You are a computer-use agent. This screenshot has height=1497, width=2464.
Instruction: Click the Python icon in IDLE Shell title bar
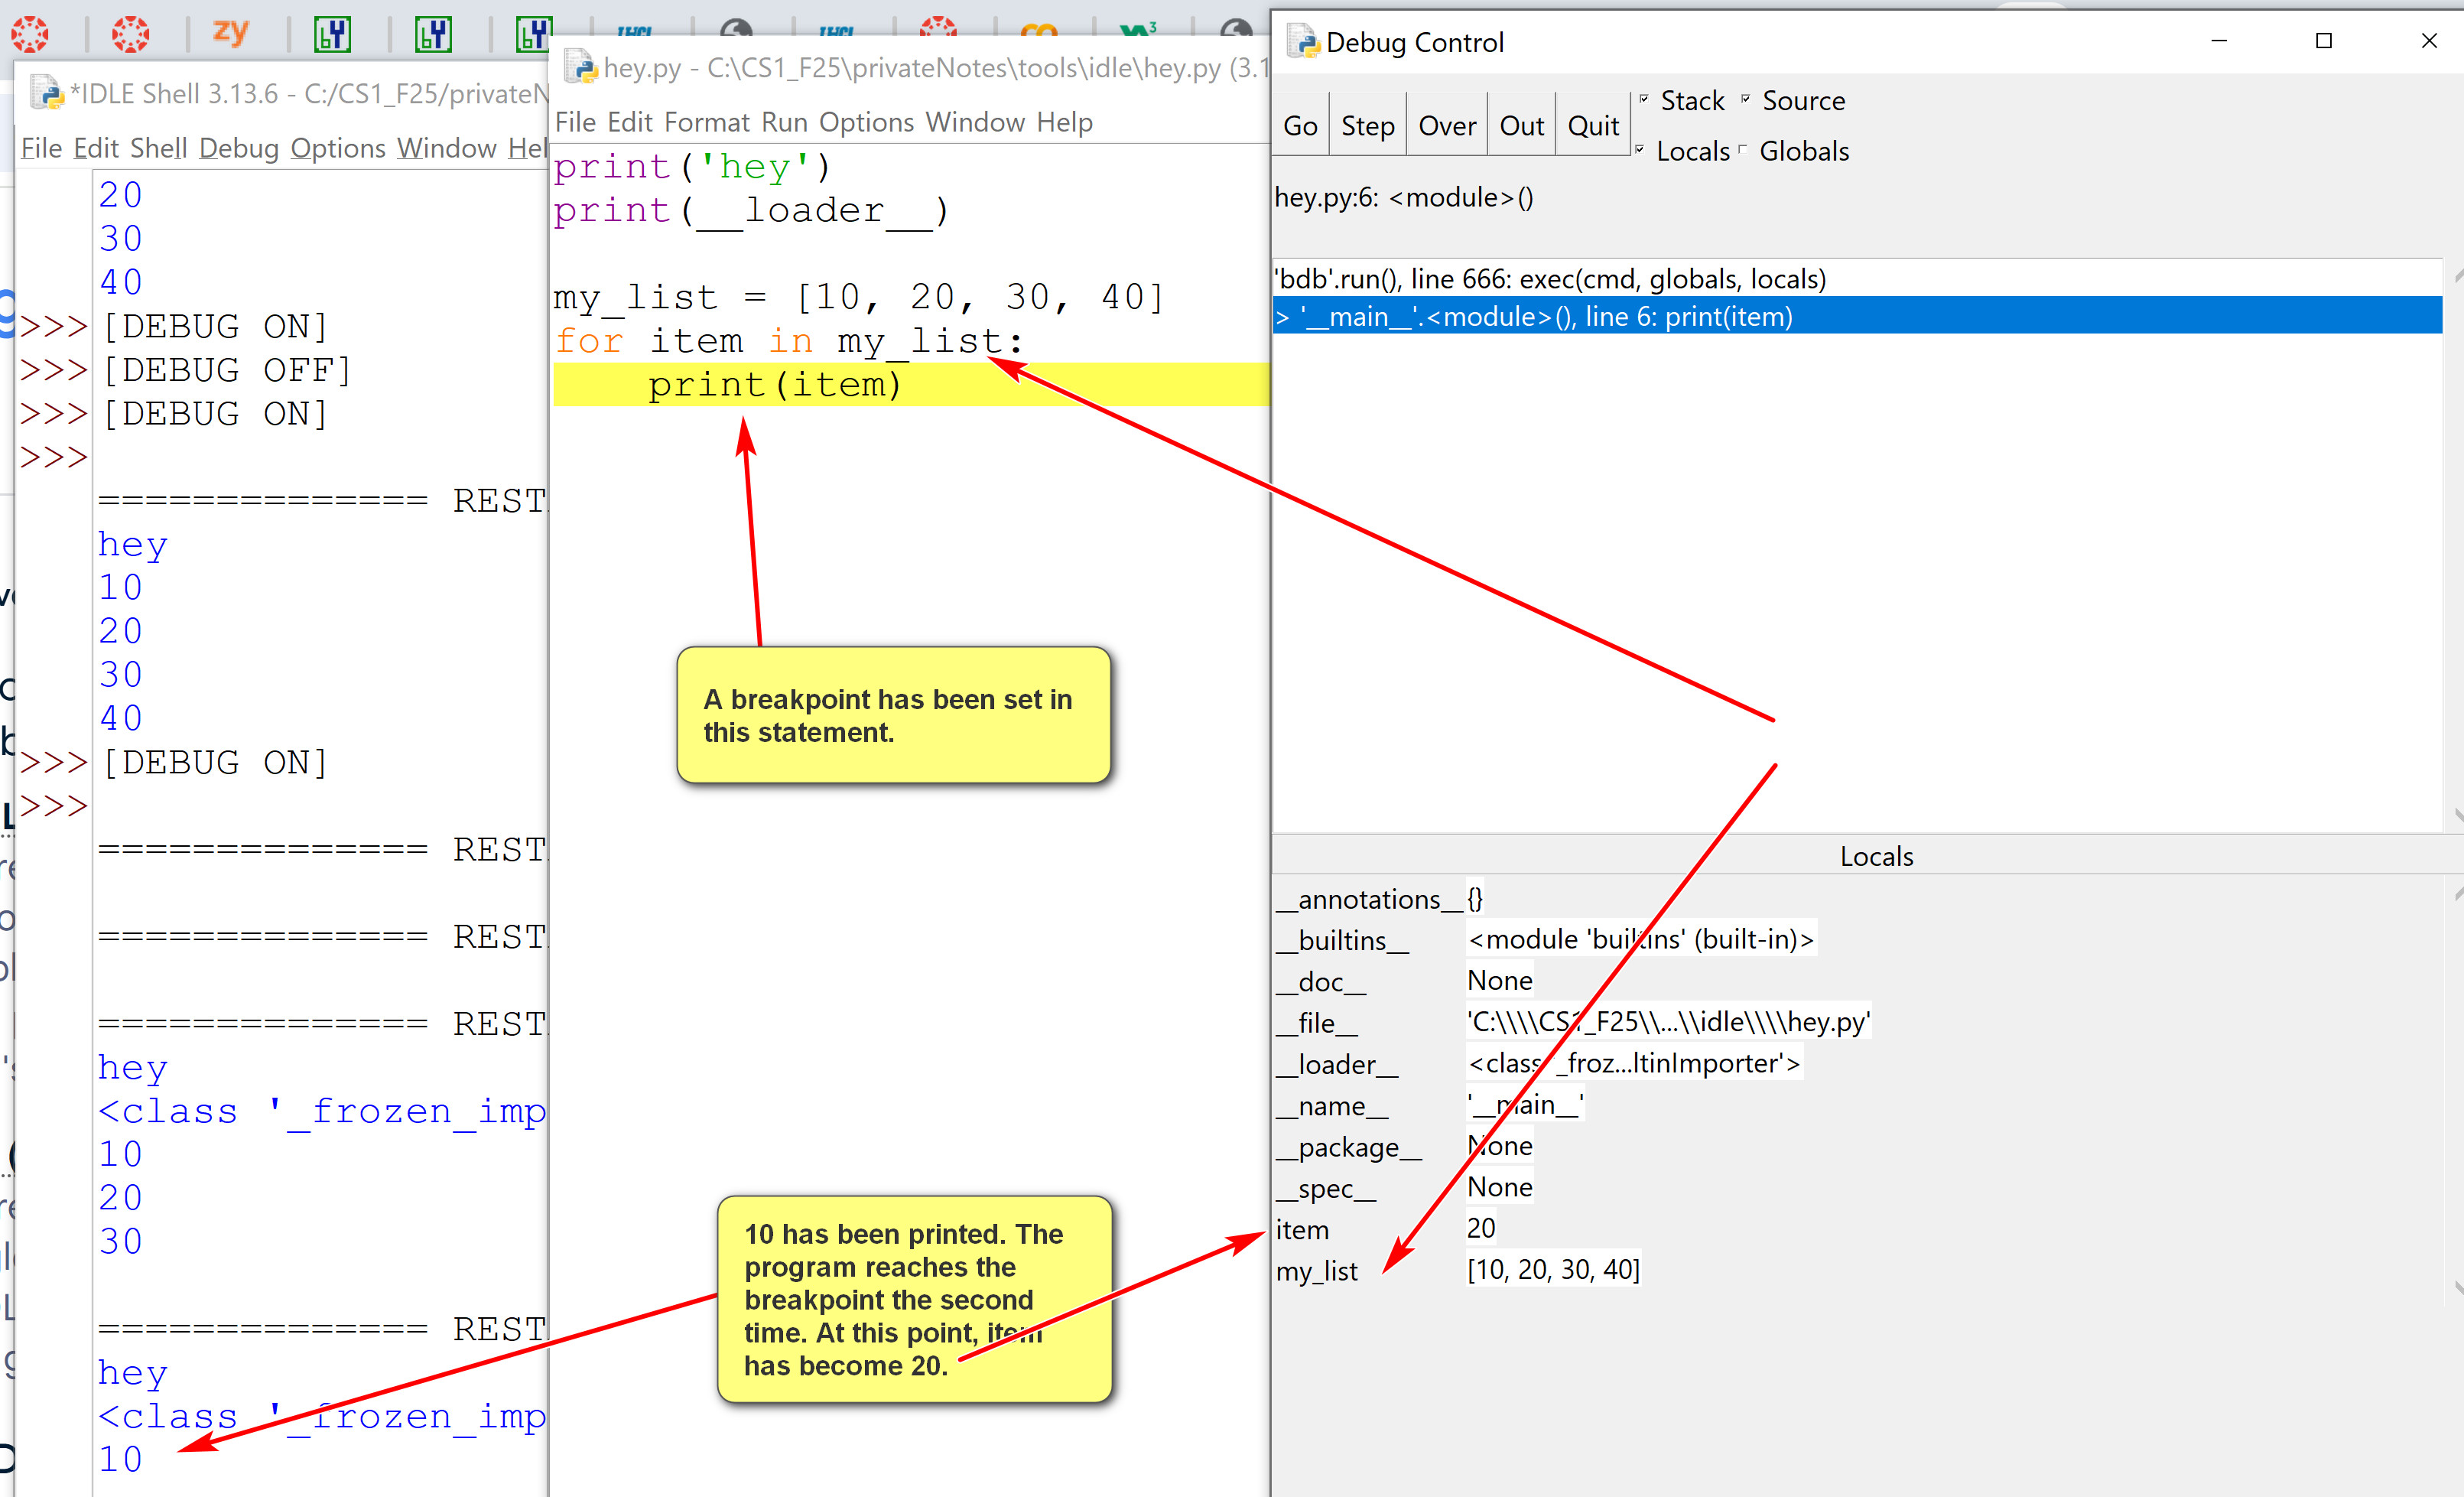(x=46, y=93)
